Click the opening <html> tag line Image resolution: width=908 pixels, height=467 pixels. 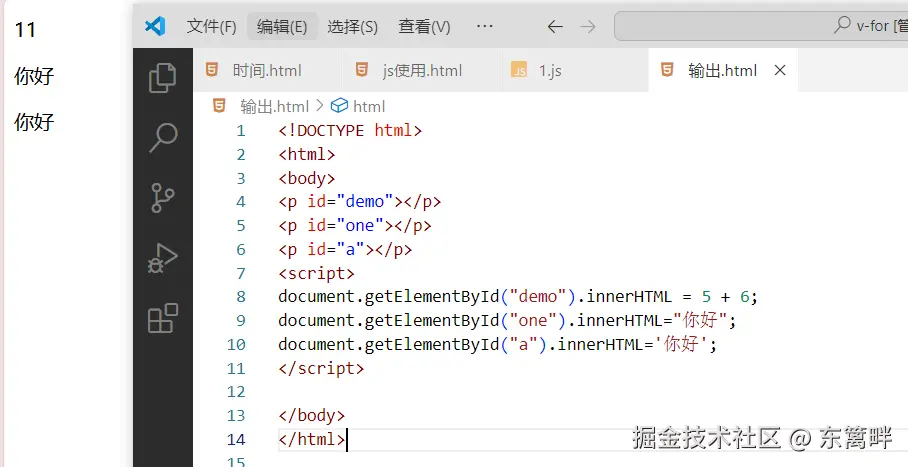[x=306, y=154]
